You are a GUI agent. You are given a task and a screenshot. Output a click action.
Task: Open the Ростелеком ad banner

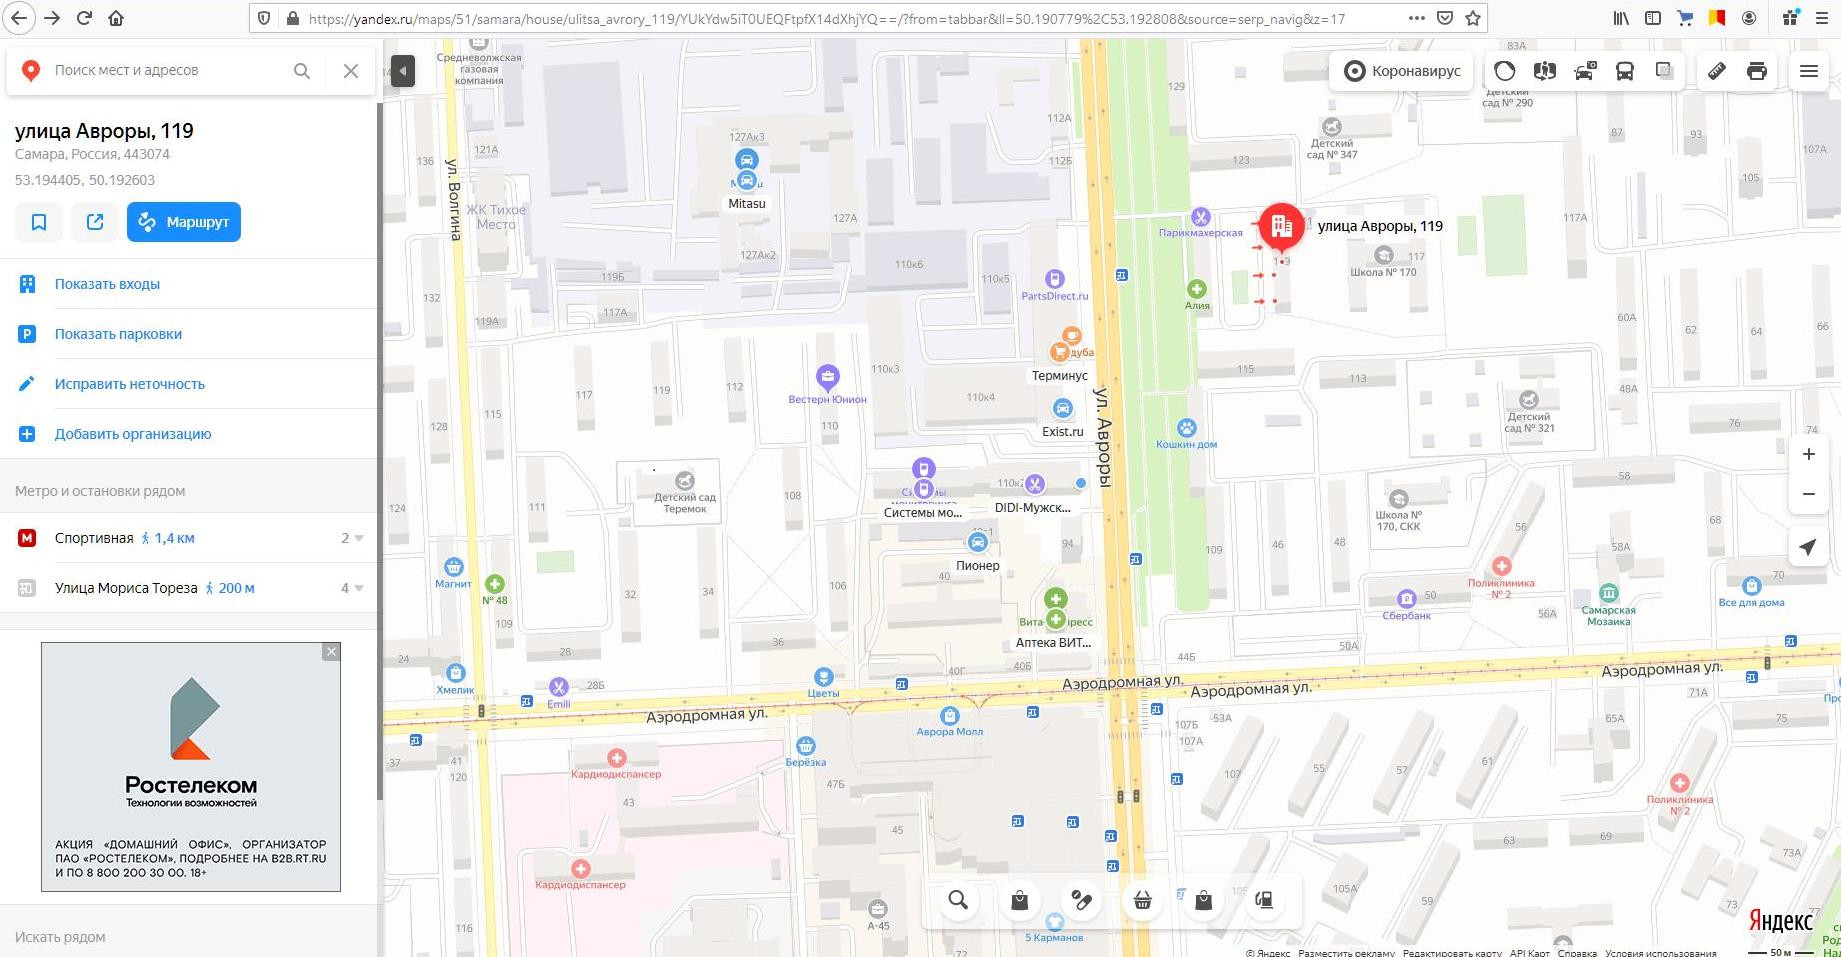[x=191, y=767]
